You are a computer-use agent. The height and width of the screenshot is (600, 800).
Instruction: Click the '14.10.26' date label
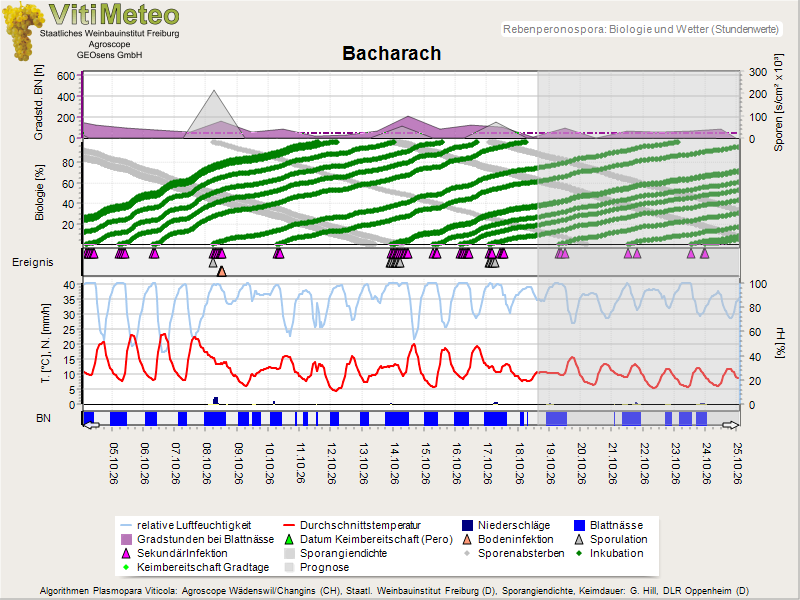pyautogui.click(x=394, y=463)
